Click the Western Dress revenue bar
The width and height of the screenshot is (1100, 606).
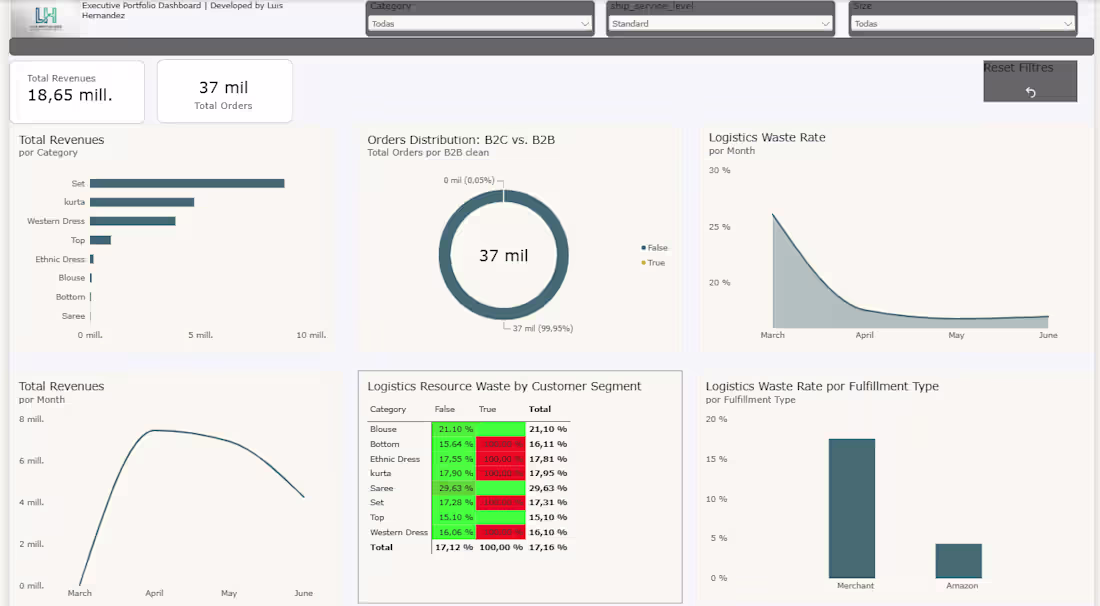click(133, 221)
